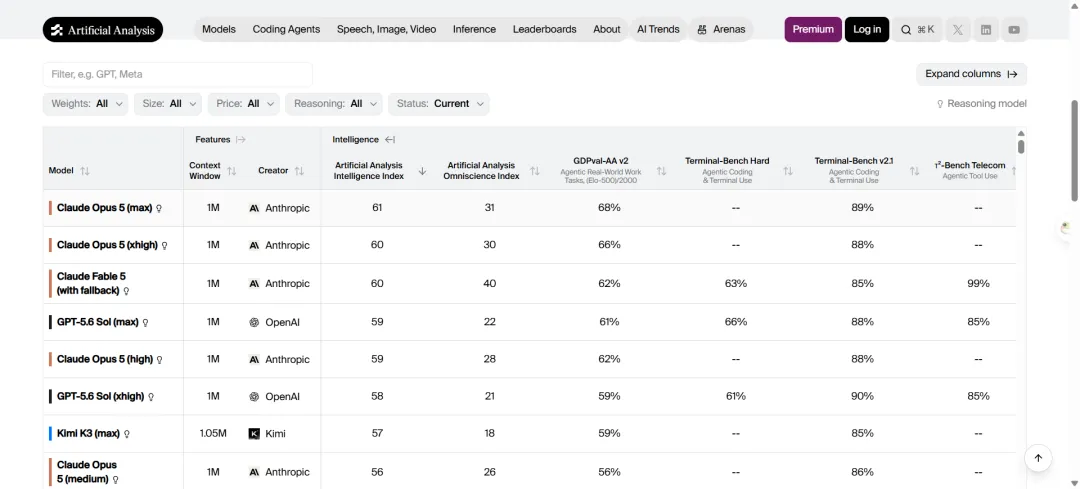Click GDPval-AA v2 value 68%
Screen dimensions: 1080x489
tap(609, 208)
